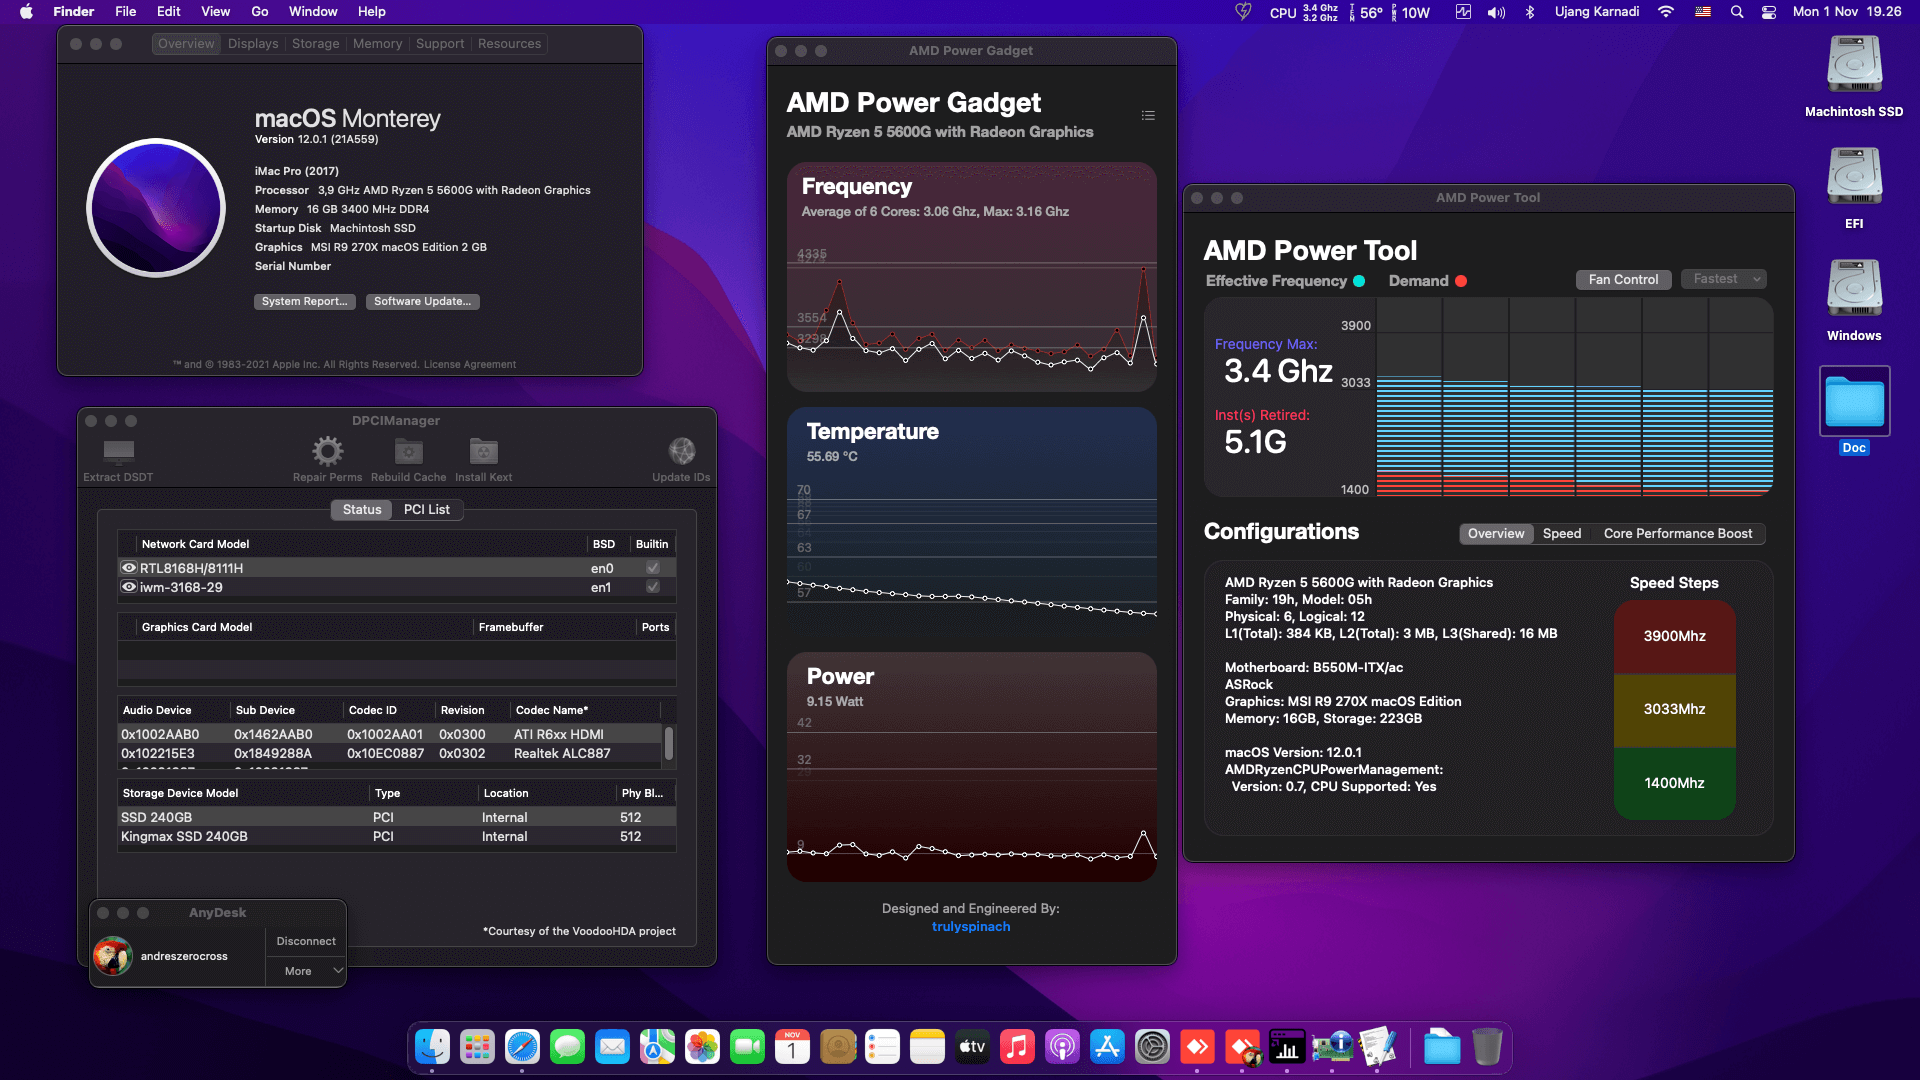Click audio device list scrollbar
1920x1080 pixels.
pos(669,744)
